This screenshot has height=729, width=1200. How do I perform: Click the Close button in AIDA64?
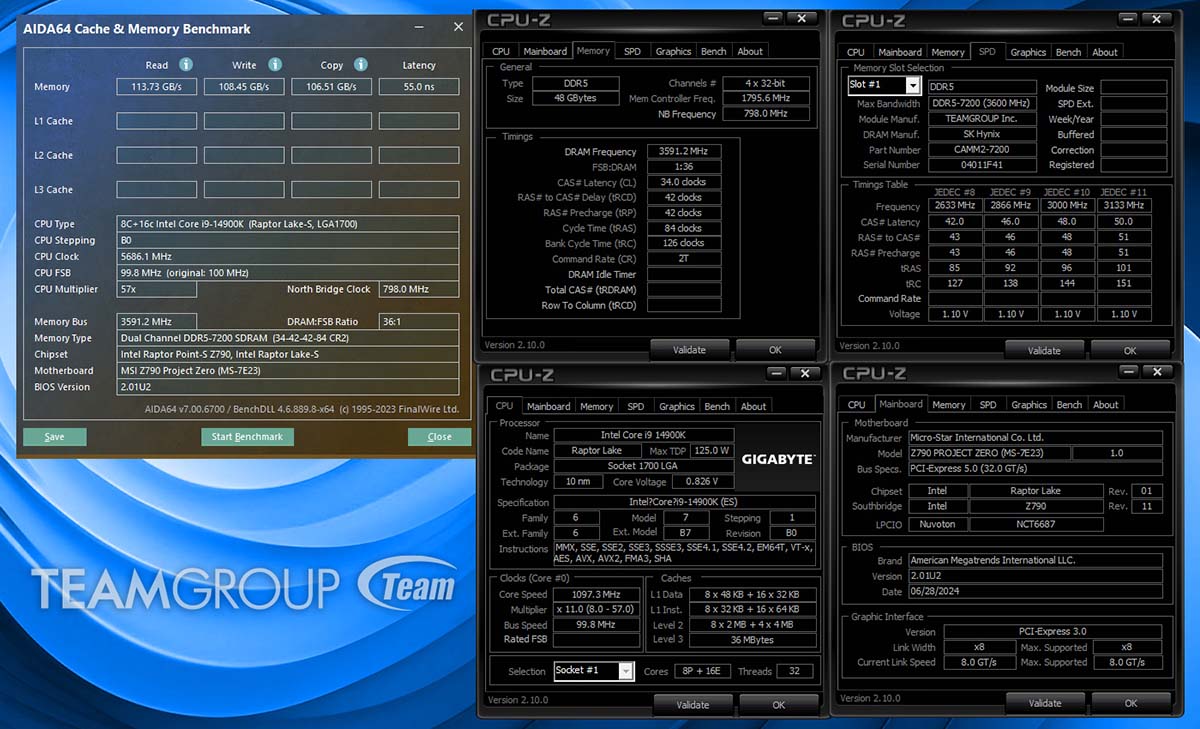[439, 436]
